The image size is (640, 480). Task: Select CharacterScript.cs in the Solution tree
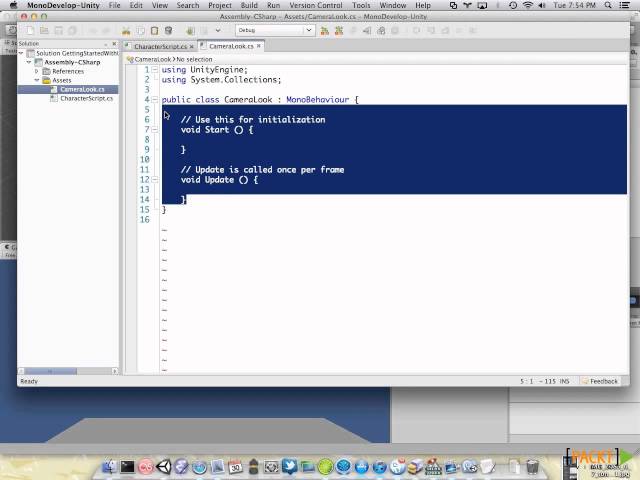(x=86, y=98)
